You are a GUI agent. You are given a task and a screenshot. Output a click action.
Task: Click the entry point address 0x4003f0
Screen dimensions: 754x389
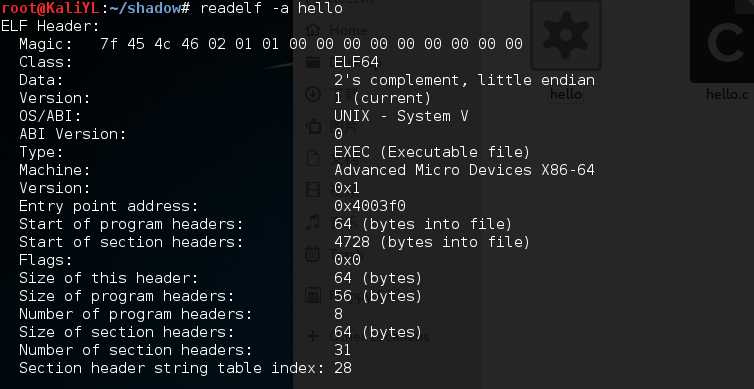[x=370, y=206]
